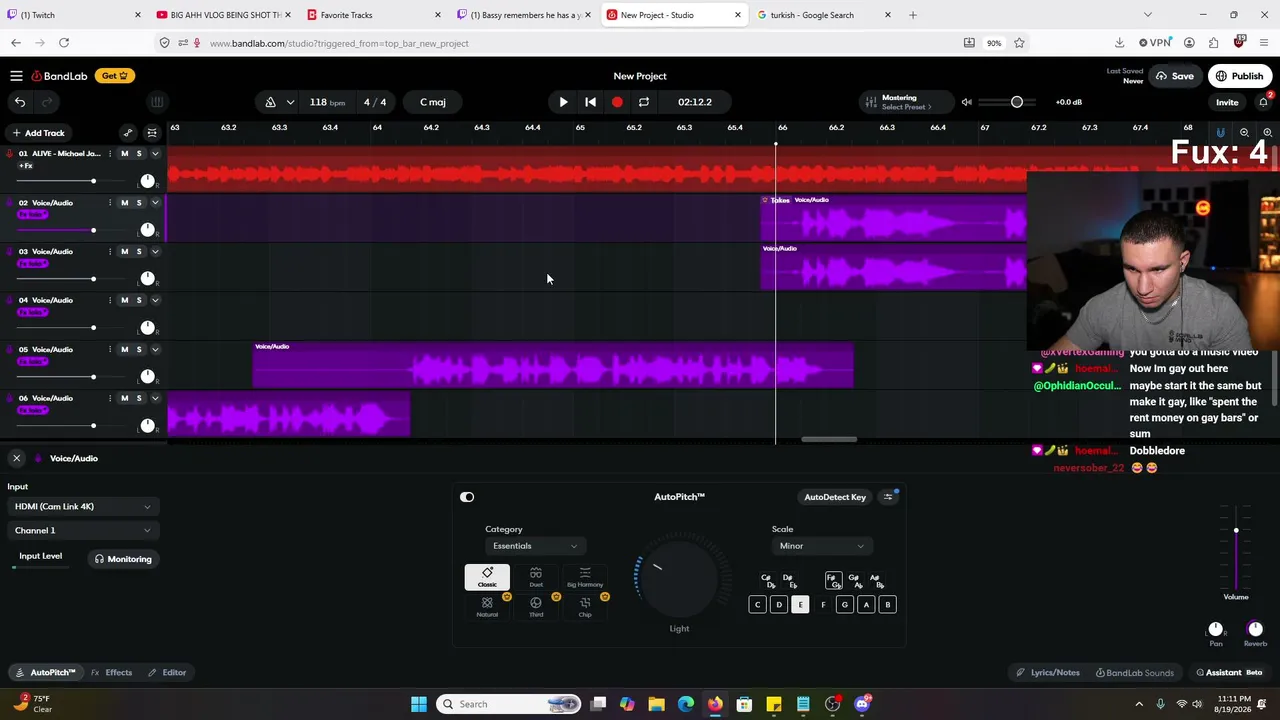Click AutoDetect Key
The width and height of the screenshot is (1280, 720).
click(835, 497)
